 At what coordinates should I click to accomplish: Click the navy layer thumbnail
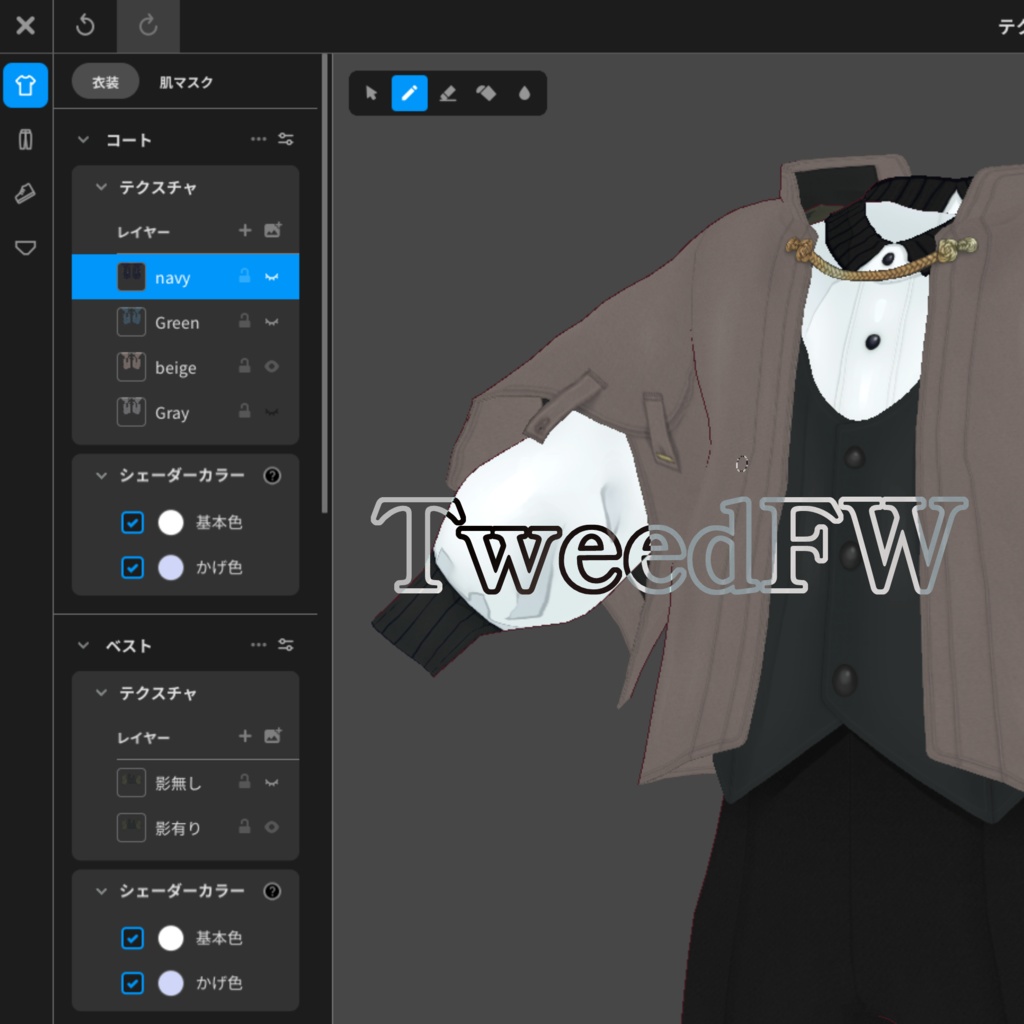[131, 277]
